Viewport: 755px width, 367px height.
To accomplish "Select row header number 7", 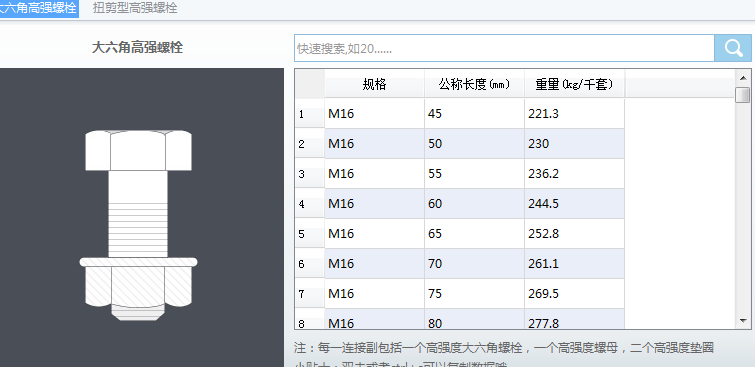I will point(310,293).
